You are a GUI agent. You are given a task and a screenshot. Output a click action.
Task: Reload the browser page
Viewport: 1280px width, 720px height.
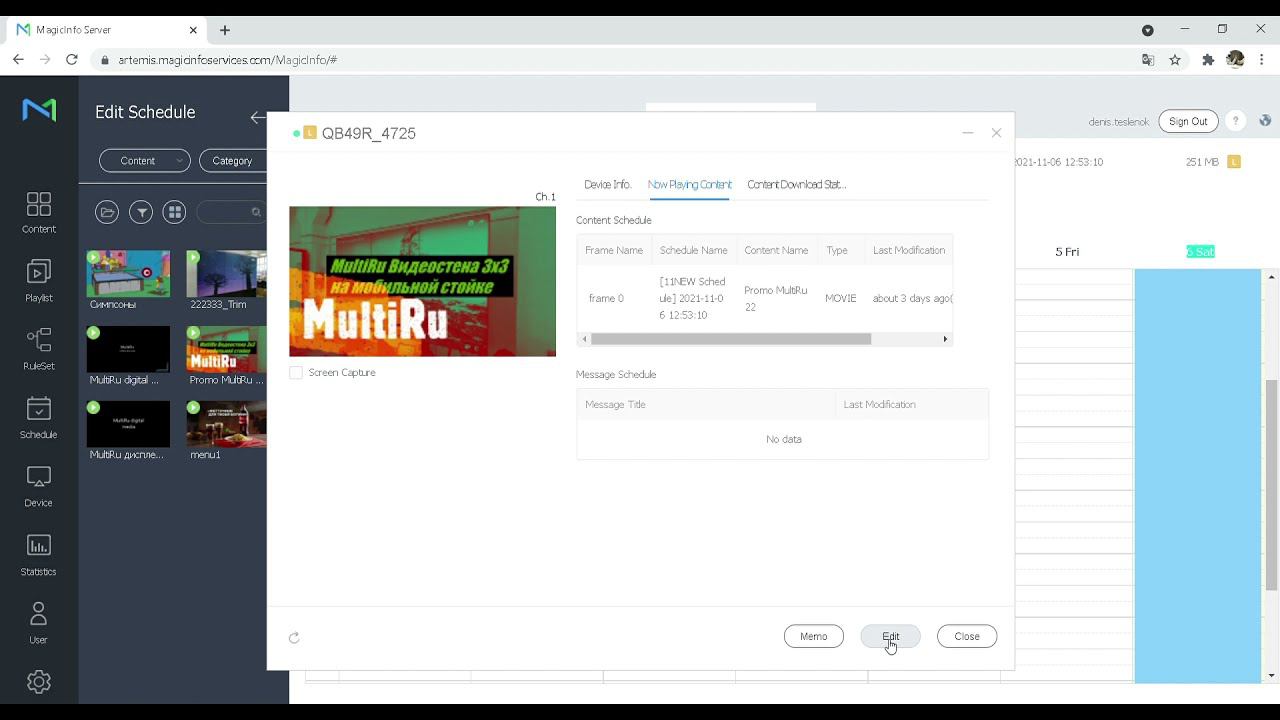(72, 60)
